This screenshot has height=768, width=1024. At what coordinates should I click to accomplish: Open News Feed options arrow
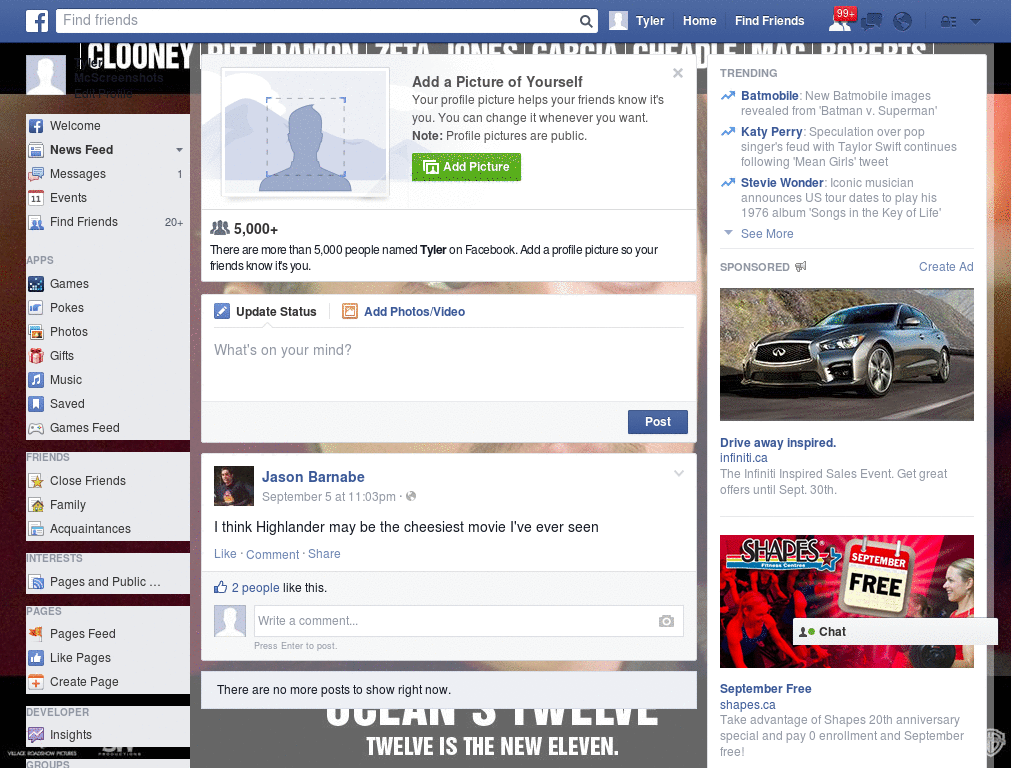[x=179, y=150]
